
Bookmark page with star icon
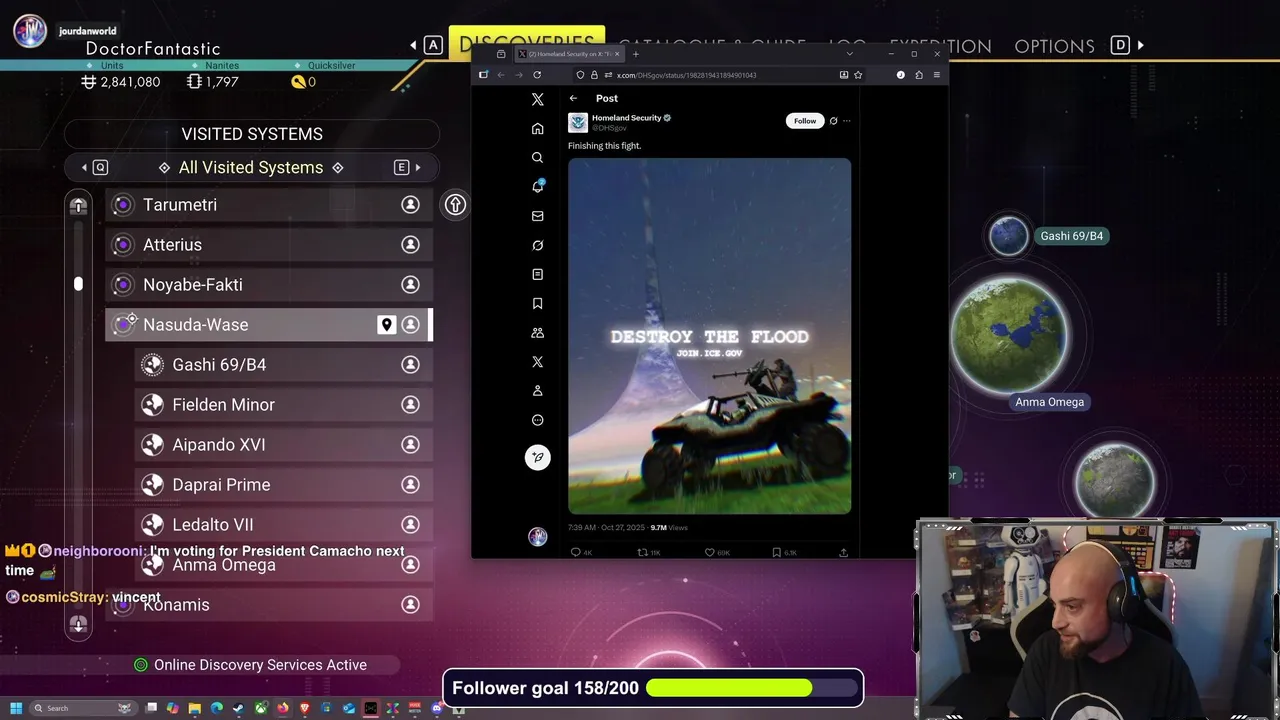click(x=858, y=75)
